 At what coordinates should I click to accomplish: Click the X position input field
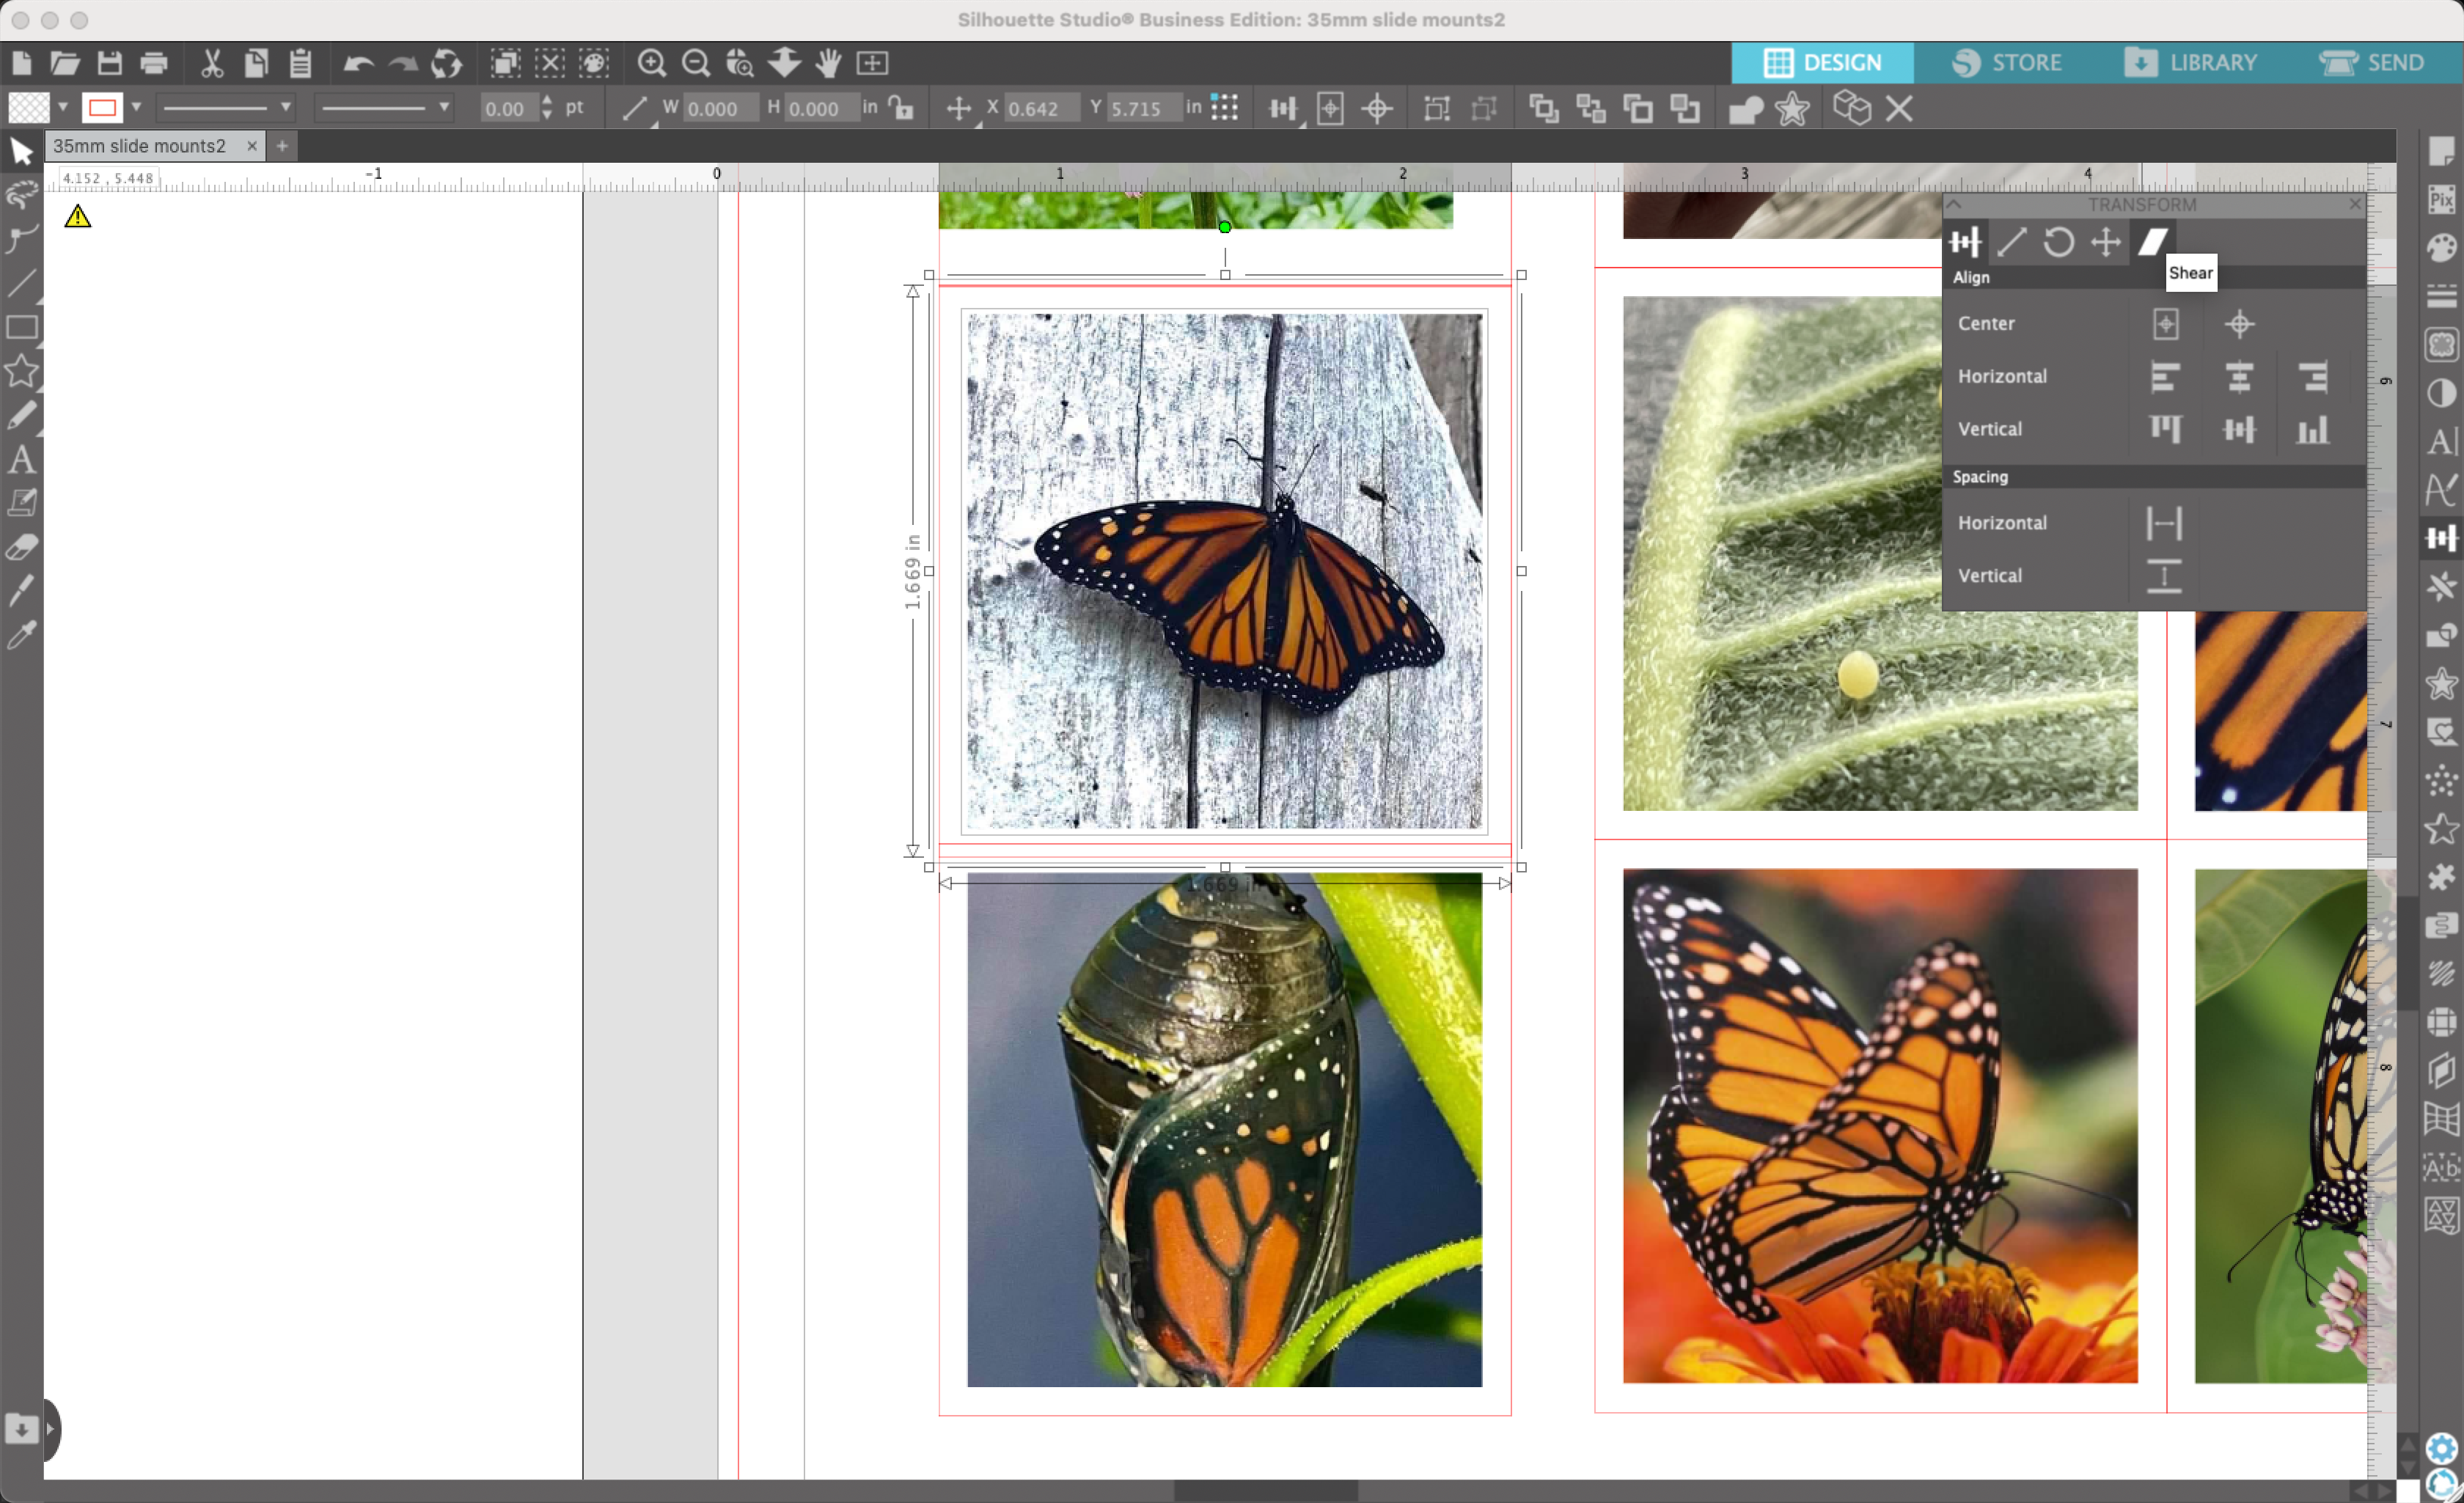[1041, 108]
